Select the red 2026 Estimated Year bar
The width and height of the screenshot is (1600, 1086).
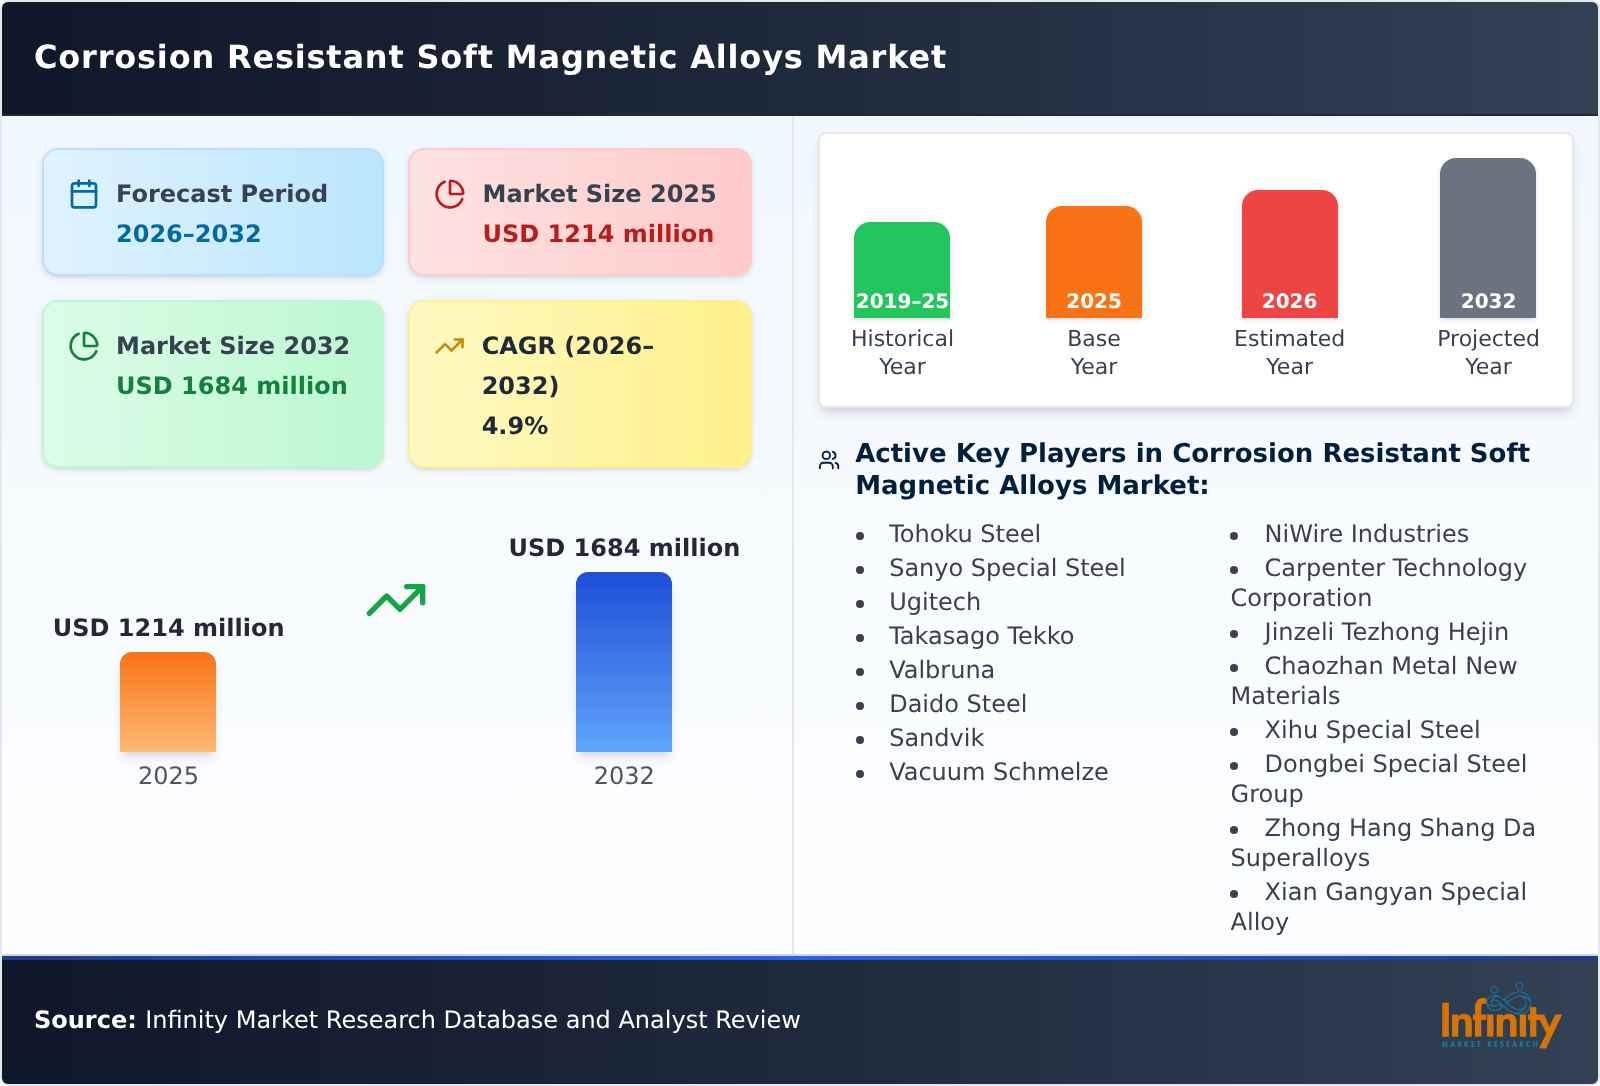1289,255
